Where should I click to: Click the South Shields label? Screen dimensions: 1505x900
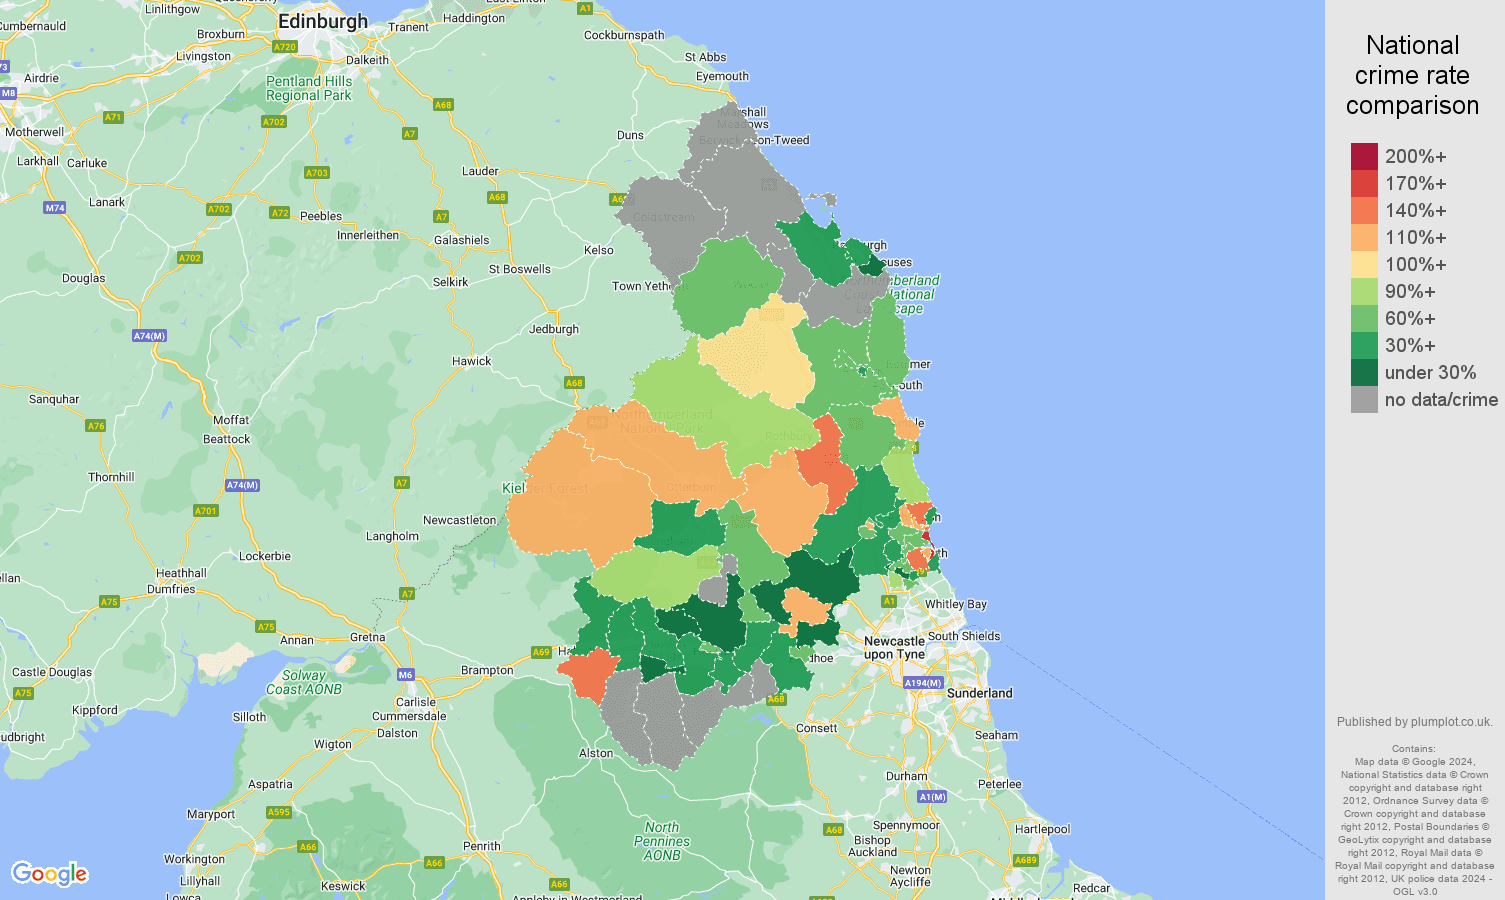(964, 636)
